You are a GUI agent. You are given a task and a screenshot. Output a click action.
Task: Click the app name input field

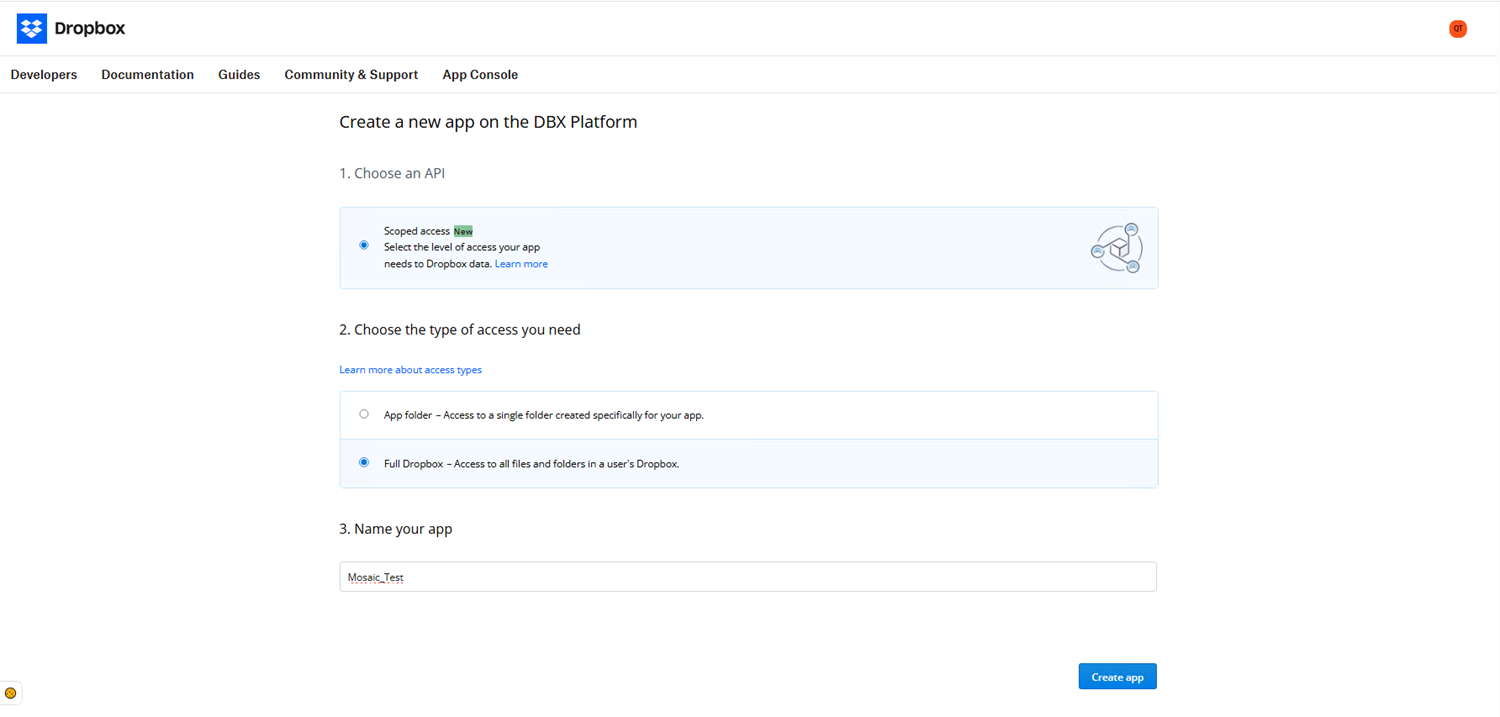click(x=748, y=577)
